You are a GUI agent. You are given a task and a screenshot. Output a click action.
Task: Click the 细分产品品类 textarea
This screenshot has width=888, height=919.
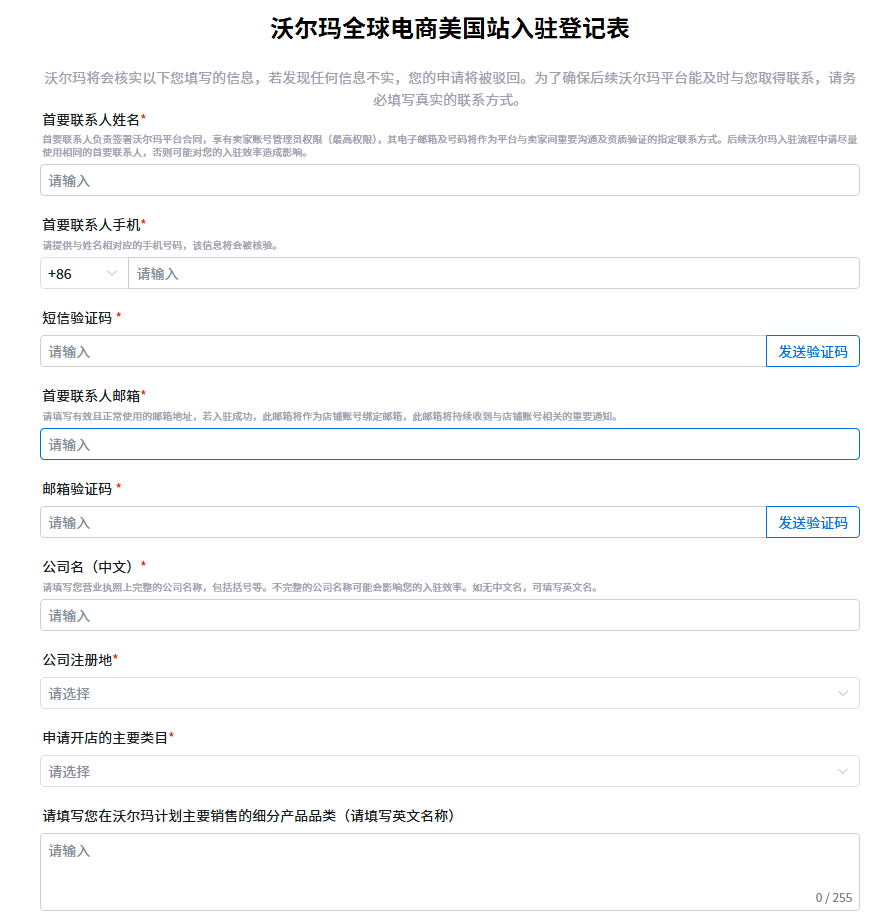450,872
